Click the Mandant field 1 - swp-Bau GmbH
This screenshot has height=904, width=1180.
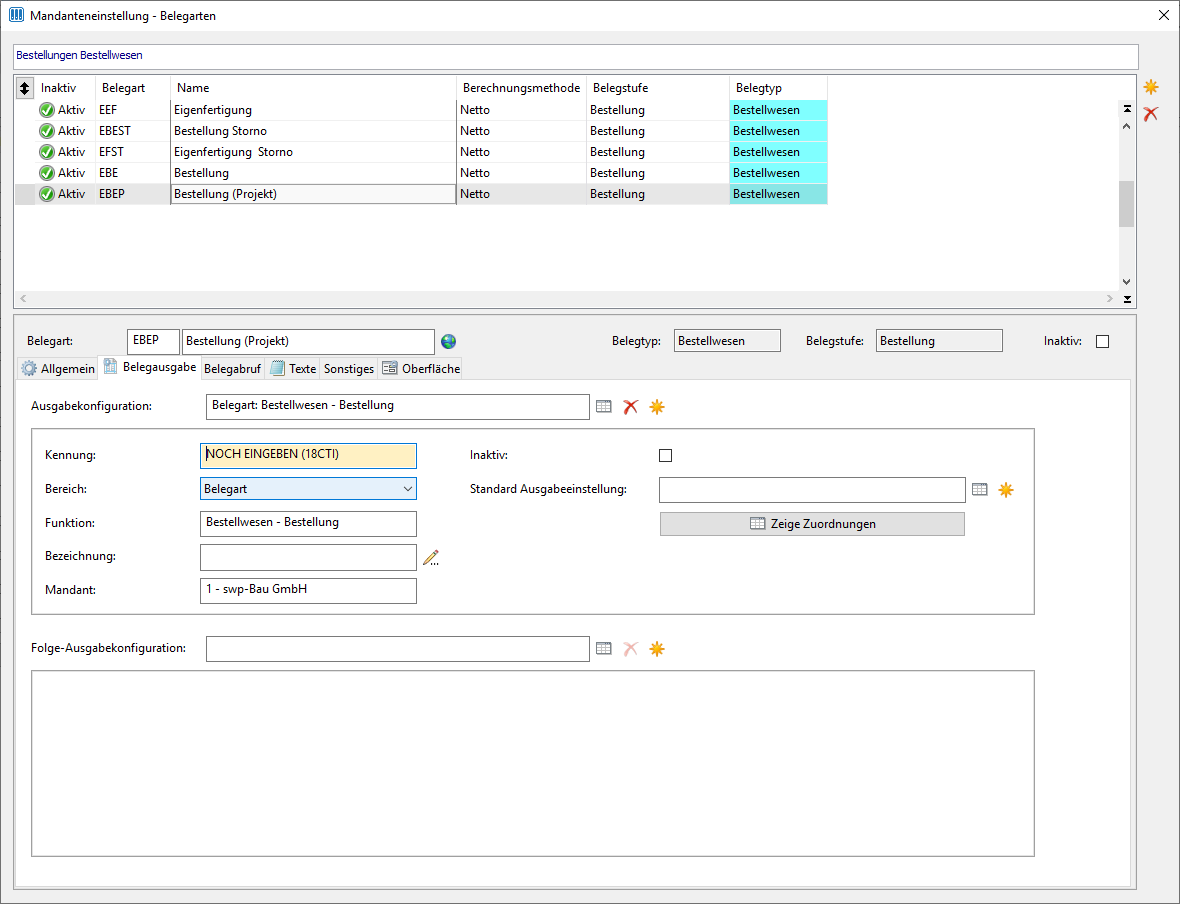point(308,590)
